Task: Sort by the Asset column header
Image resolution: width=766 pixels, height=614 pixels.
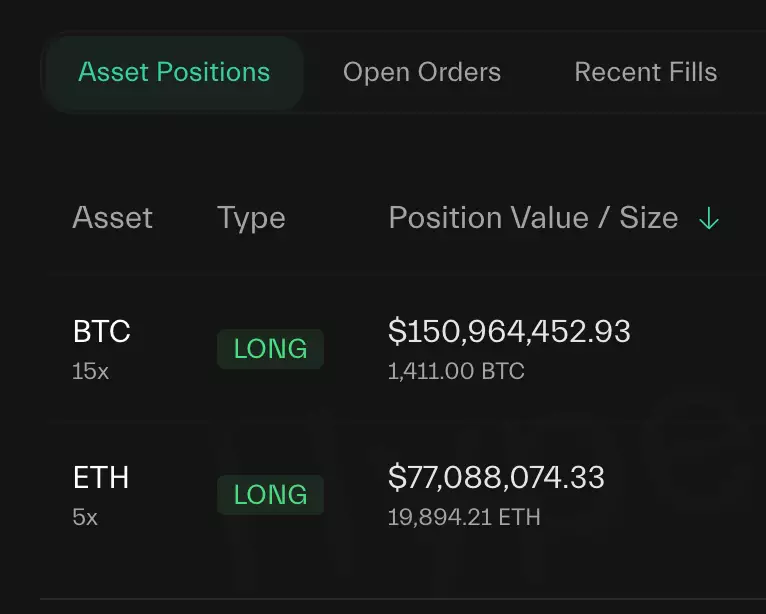Action: coord(113,218)
